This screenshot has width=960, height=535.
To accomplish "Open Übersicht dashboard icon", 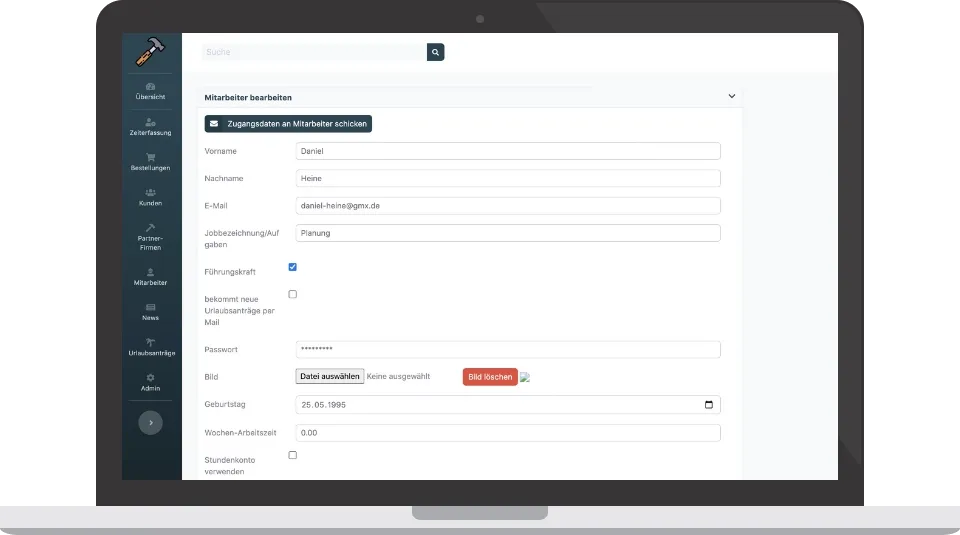I will pos(150,86).
